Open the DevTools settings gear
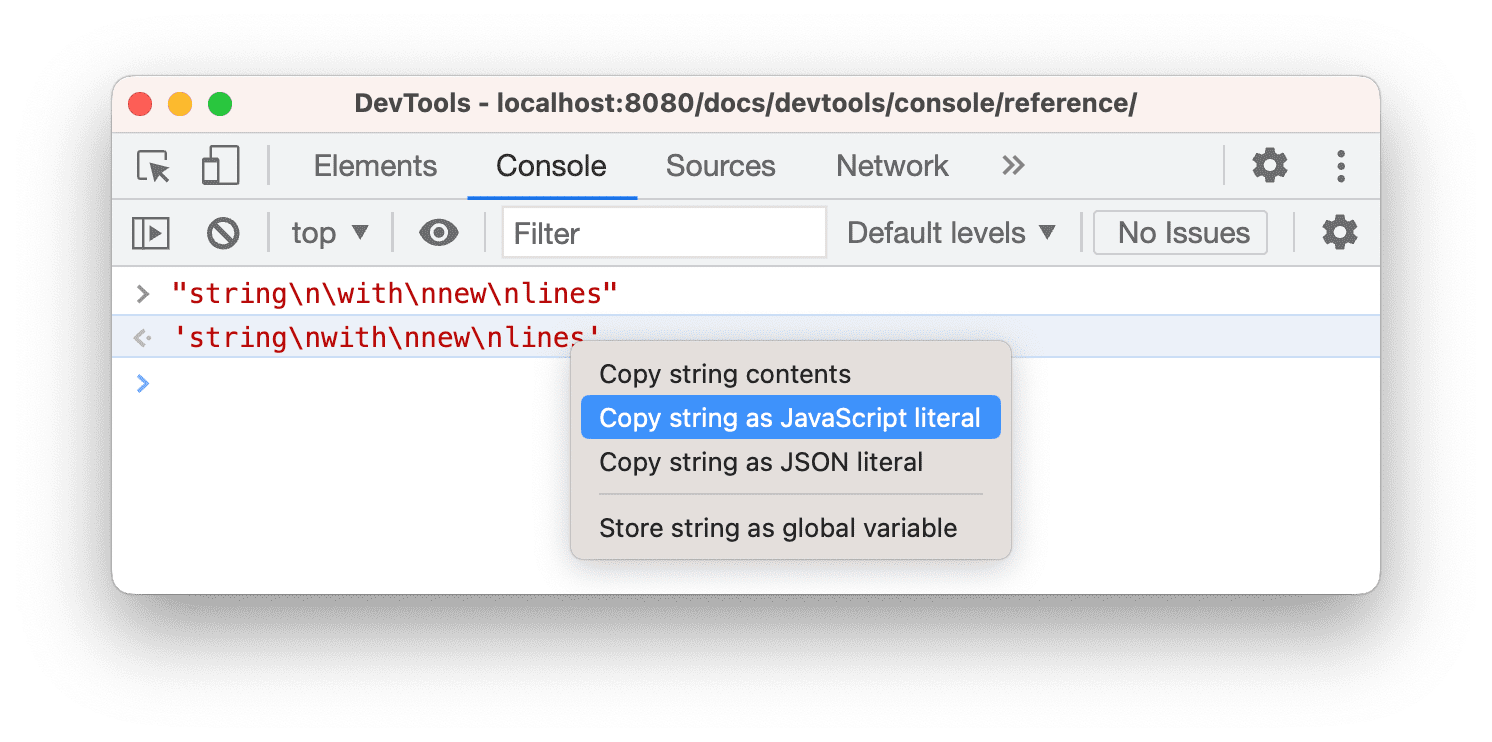1492x742 pixels. pos(1269,166)
